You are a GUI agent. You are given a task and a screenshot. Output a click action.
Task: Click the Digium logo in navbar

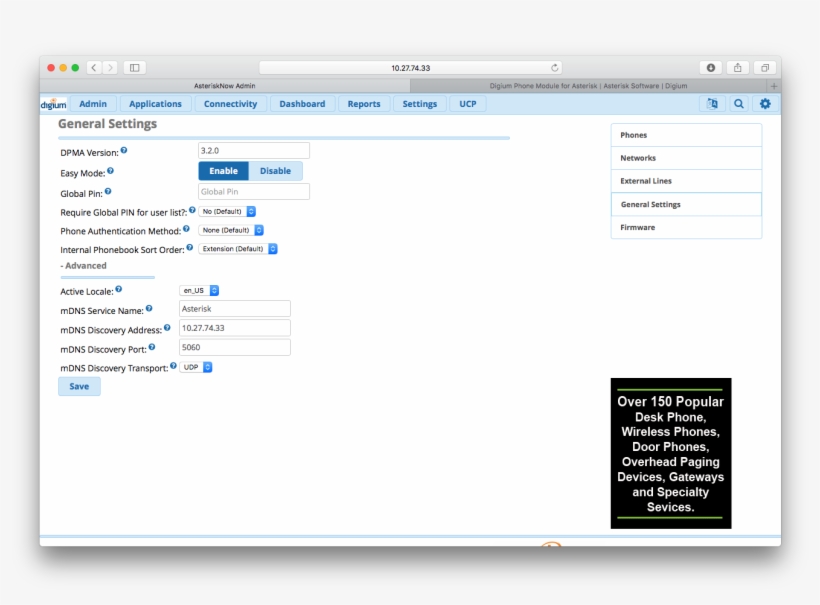52,103
